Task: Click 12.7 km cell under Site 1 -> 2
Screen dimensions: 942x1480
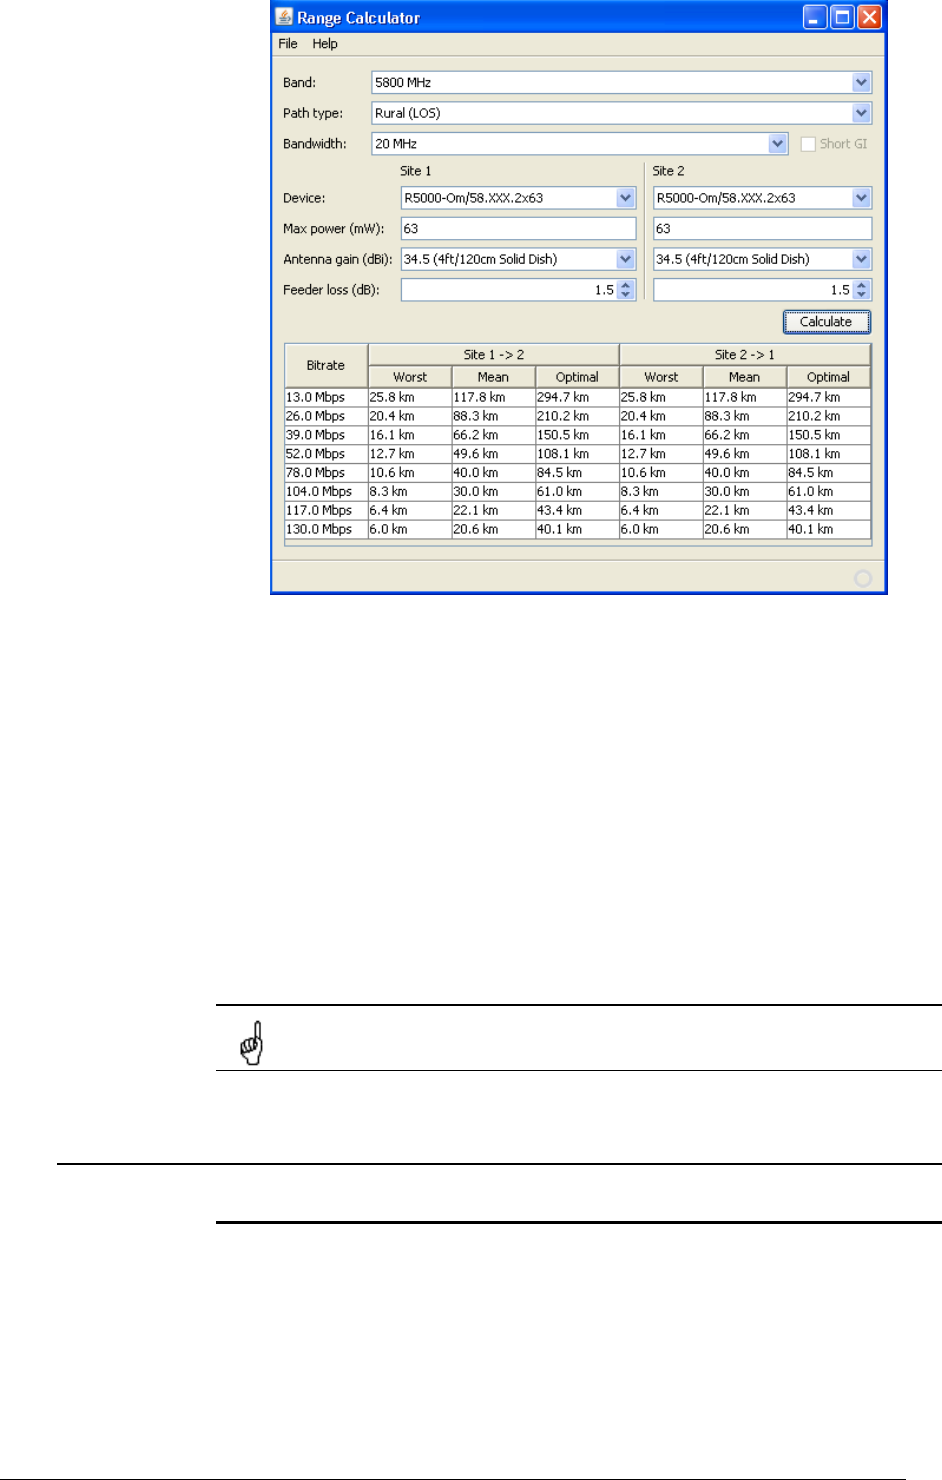Action: coord(410,454)
